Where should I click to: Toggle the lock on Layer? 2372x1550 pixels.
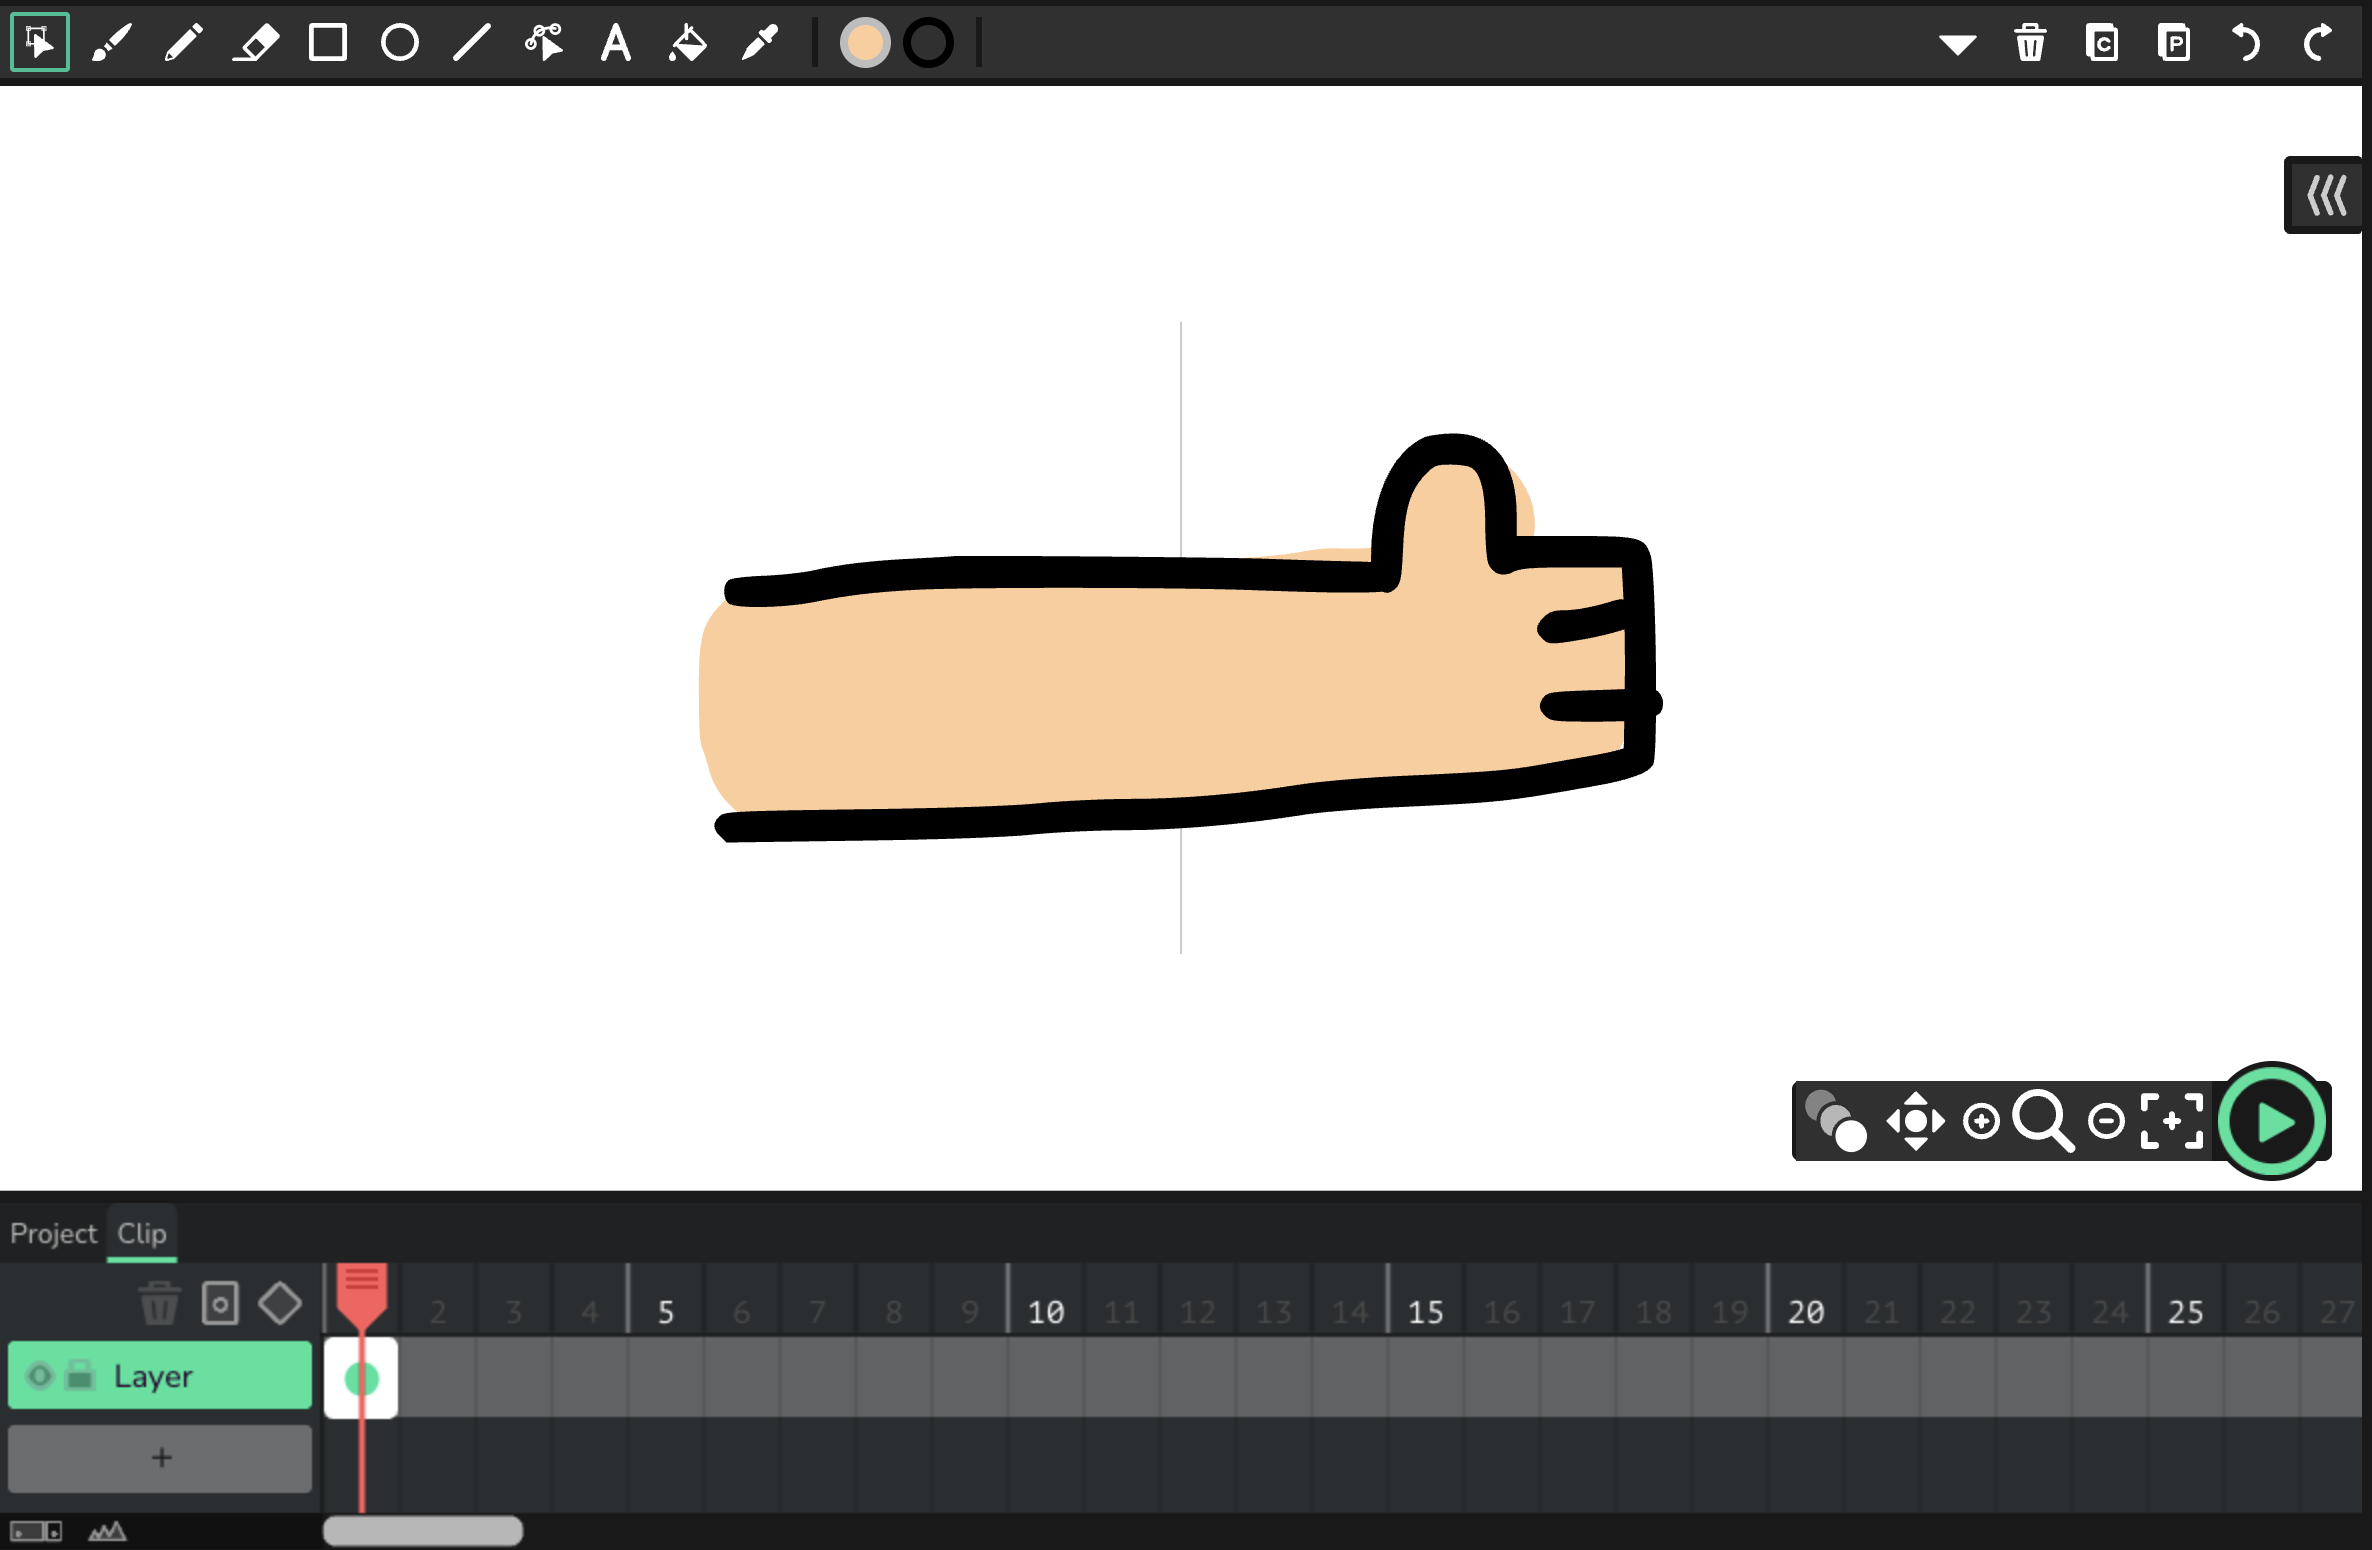coord(80,1376)
